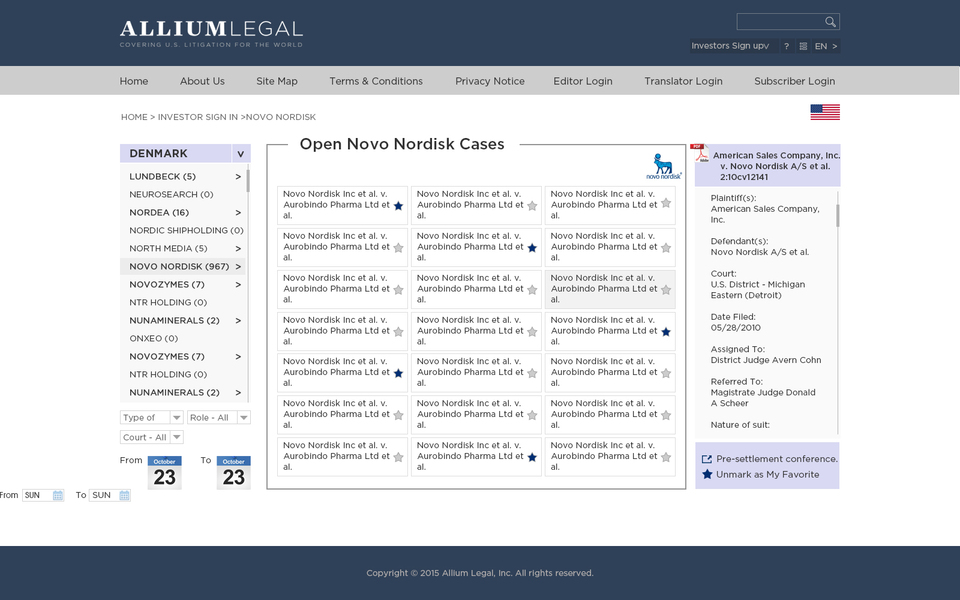Image resolution: width=960 pixels, height=600 pixels.
Task: Open the EN language selector
Action: [826, 47]
